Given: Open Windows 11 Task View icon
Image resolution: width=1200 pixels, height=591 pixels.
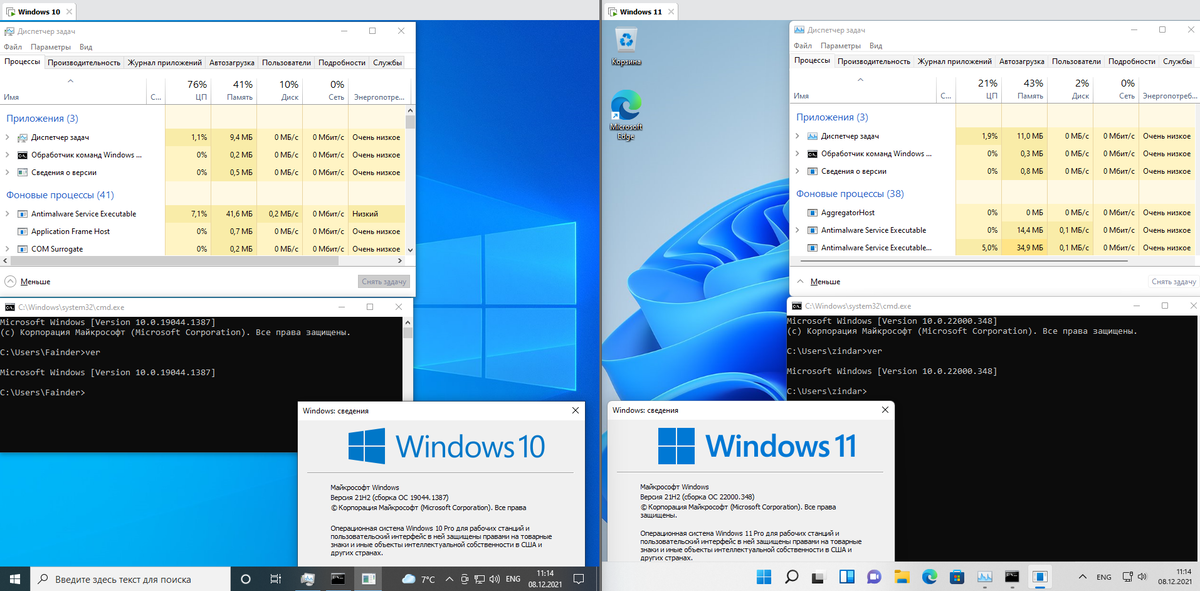Looking at the screenshot, I should [817, 577].
